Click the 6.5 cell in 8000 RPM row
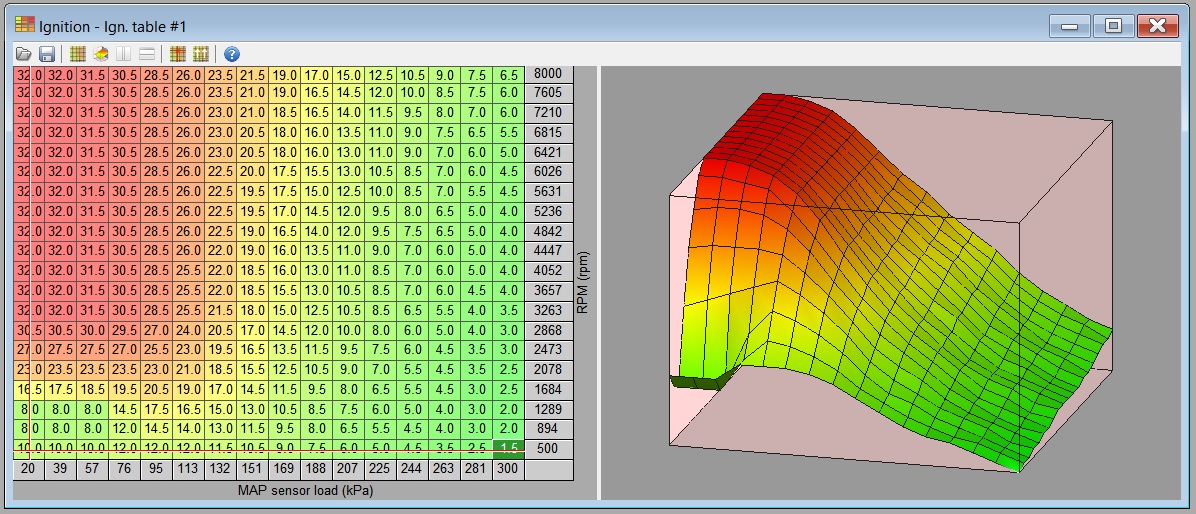Screen dimensions: 1196x514 pos(508,74)
